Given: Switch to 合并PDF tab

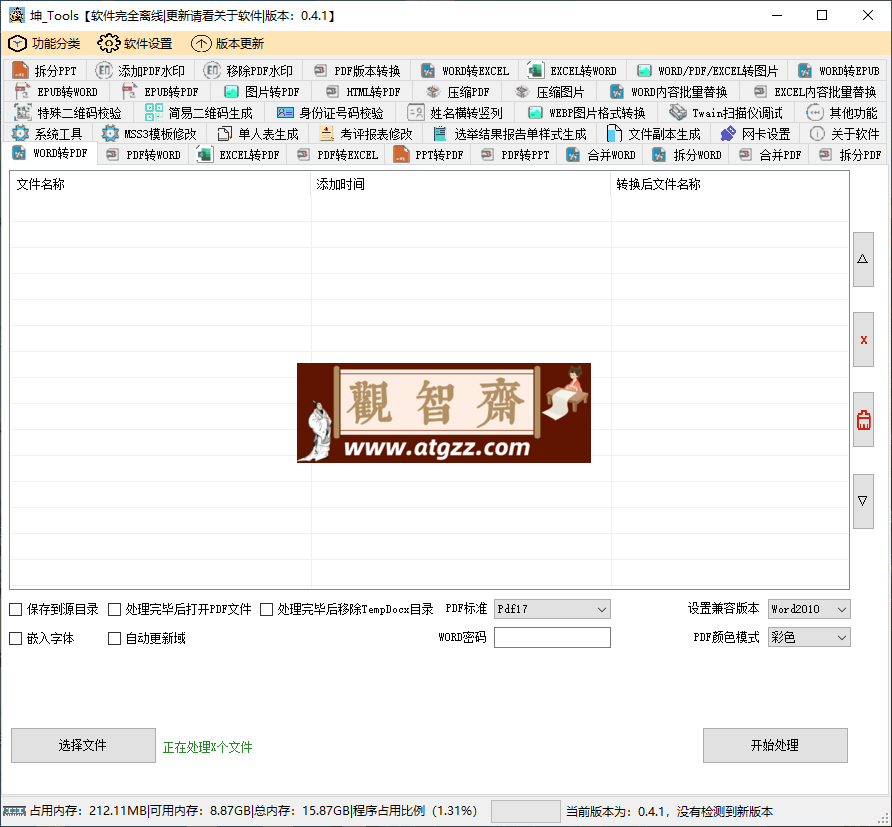Looking at the screenshot, I should pyautogui.click(x=770, y=155).
